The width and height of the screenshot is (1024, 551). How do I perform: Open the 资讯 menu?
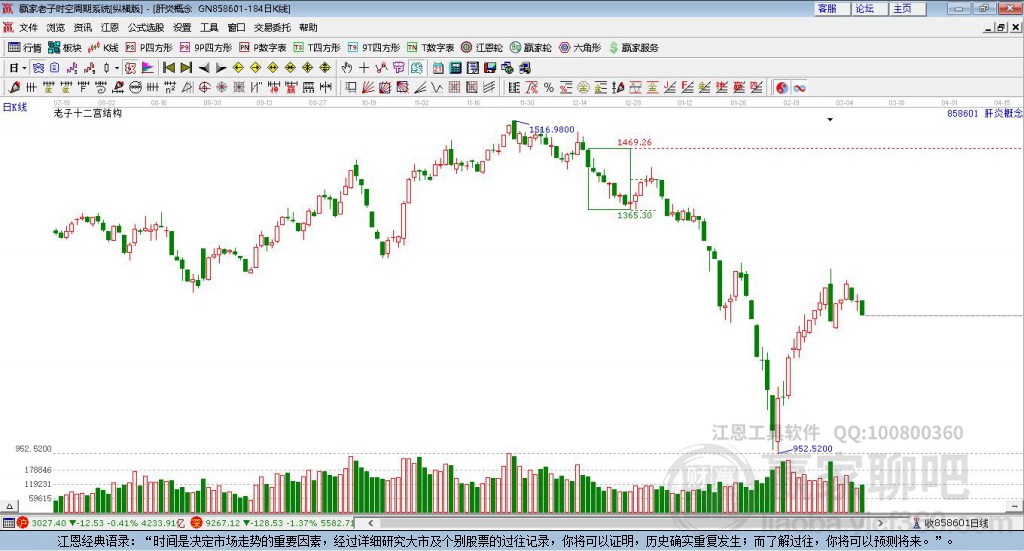point(83,27)
